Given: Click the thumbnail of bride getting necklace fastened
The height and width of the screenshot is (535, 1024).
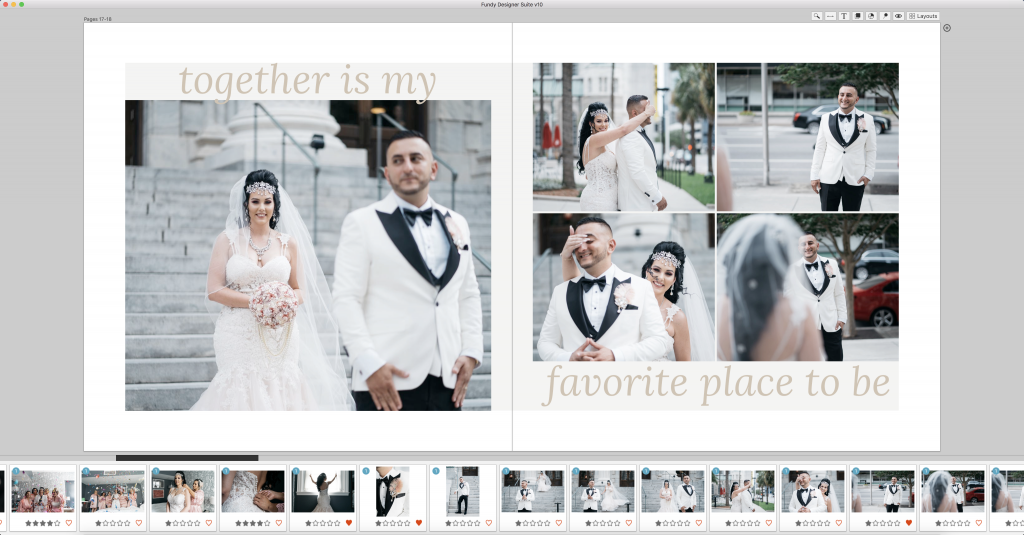Looking at the screenshot, I should (x=183, y=491).
